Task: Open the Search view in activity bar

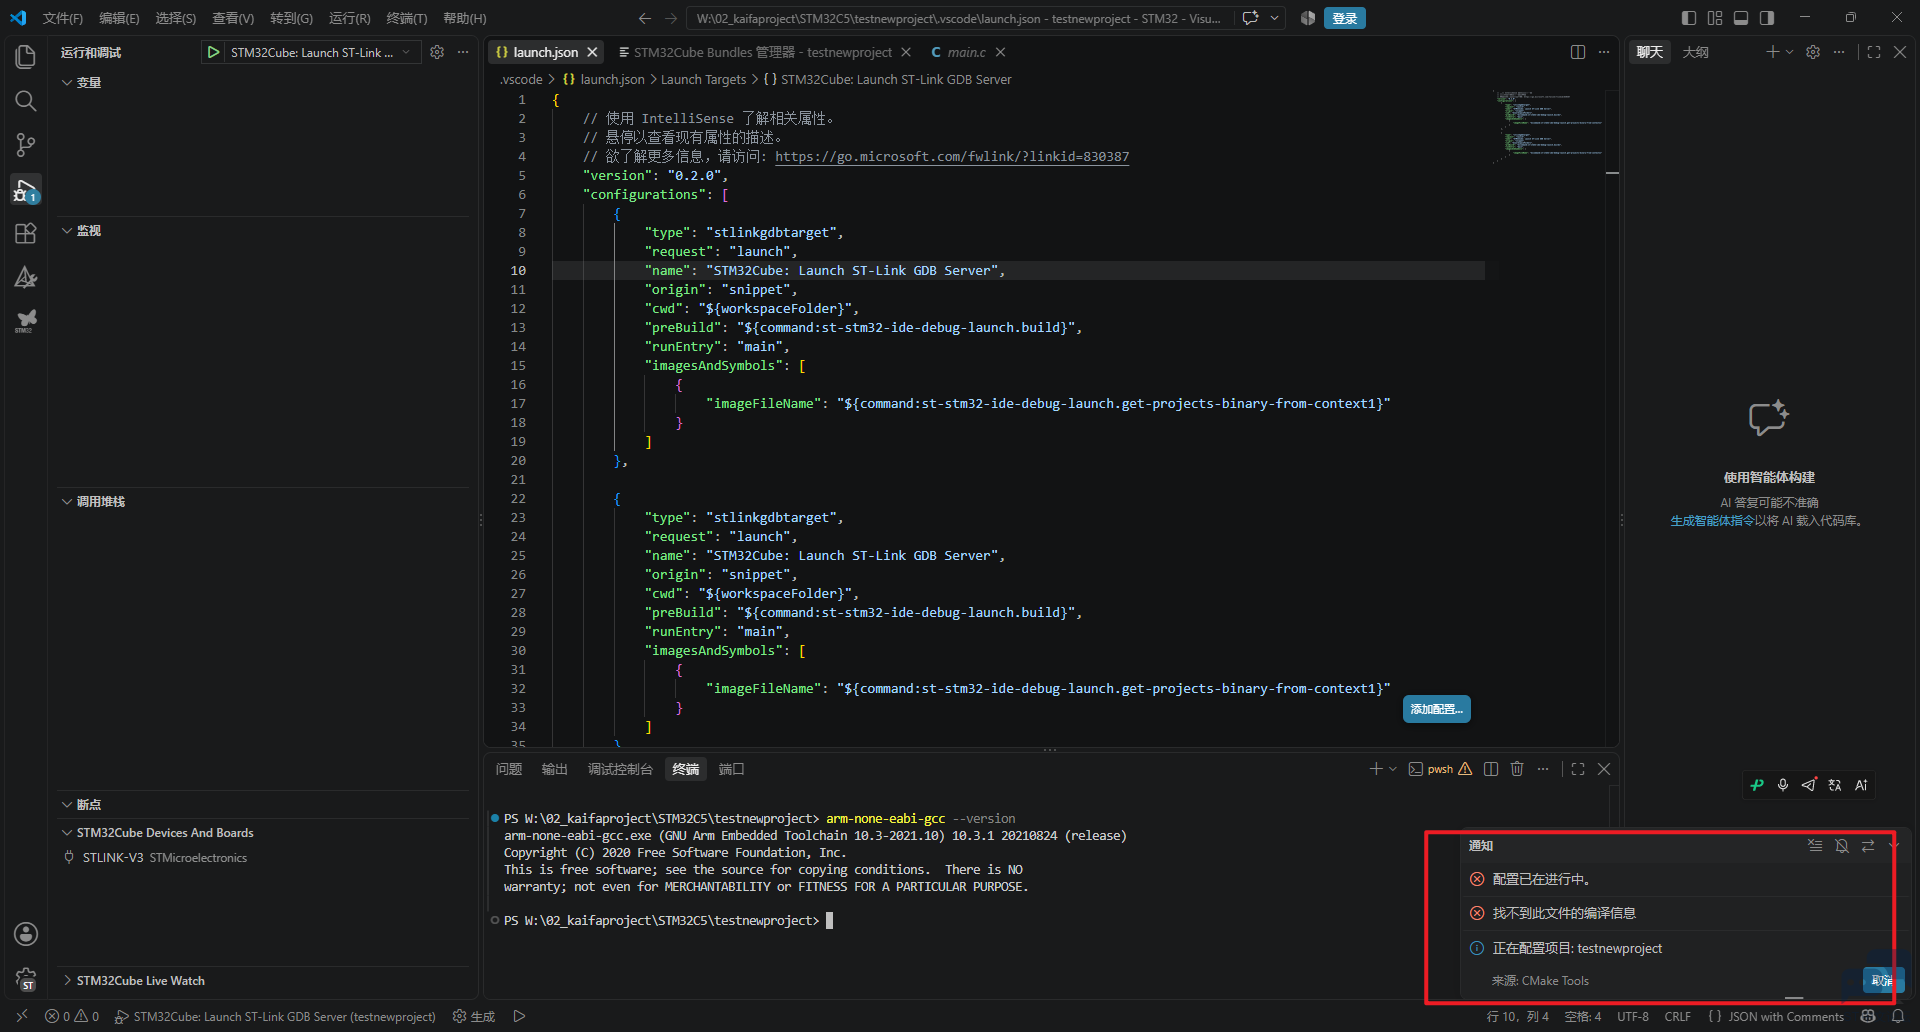Action: click(x=26, y=101)
